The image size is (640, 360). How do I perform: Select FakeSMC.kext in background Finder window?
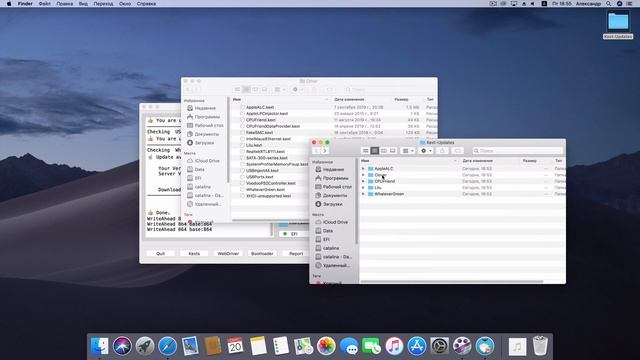click(259, 133)
